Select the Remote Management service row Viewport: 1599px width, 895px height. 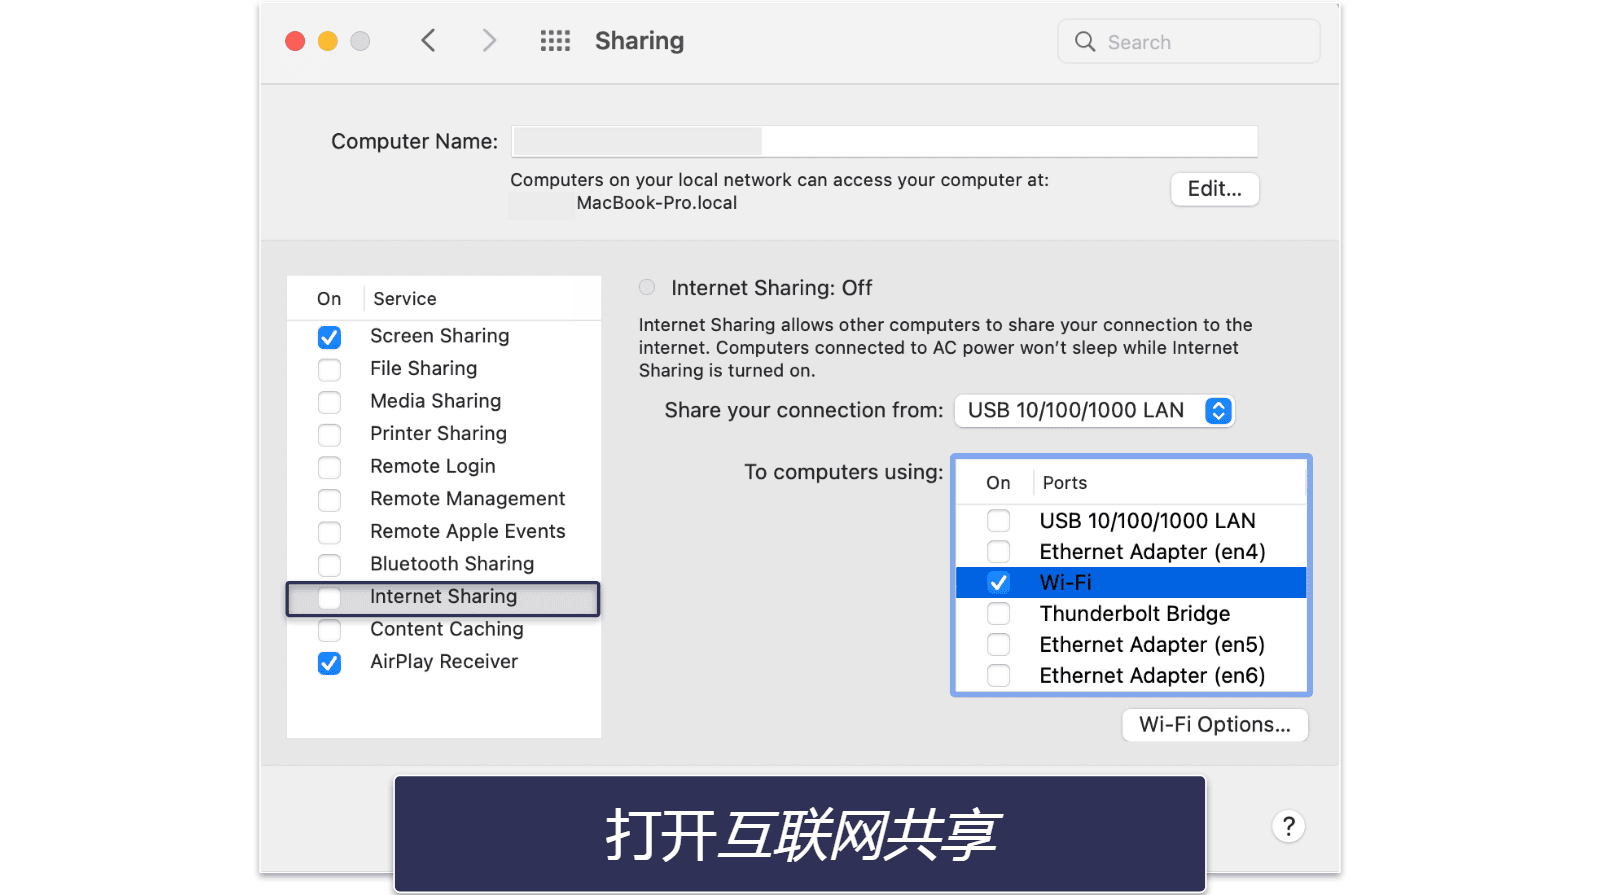(444, 499)
